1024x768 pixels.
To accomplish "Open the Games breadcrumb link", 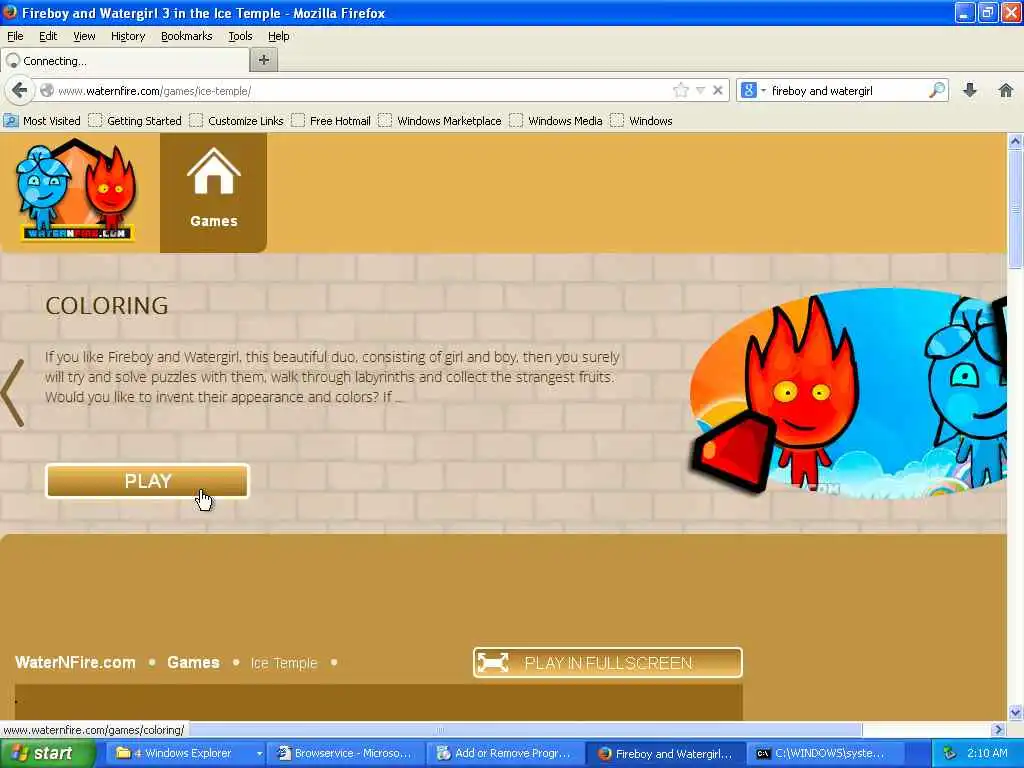I will click(x=193, y=662).
